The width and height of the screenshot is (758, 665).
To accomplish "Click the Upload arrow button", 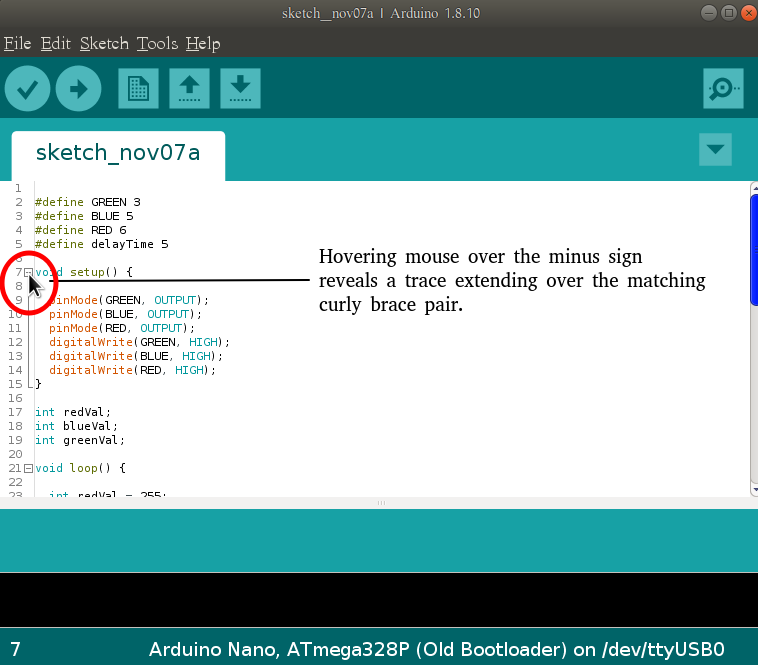I will point(79,89).
